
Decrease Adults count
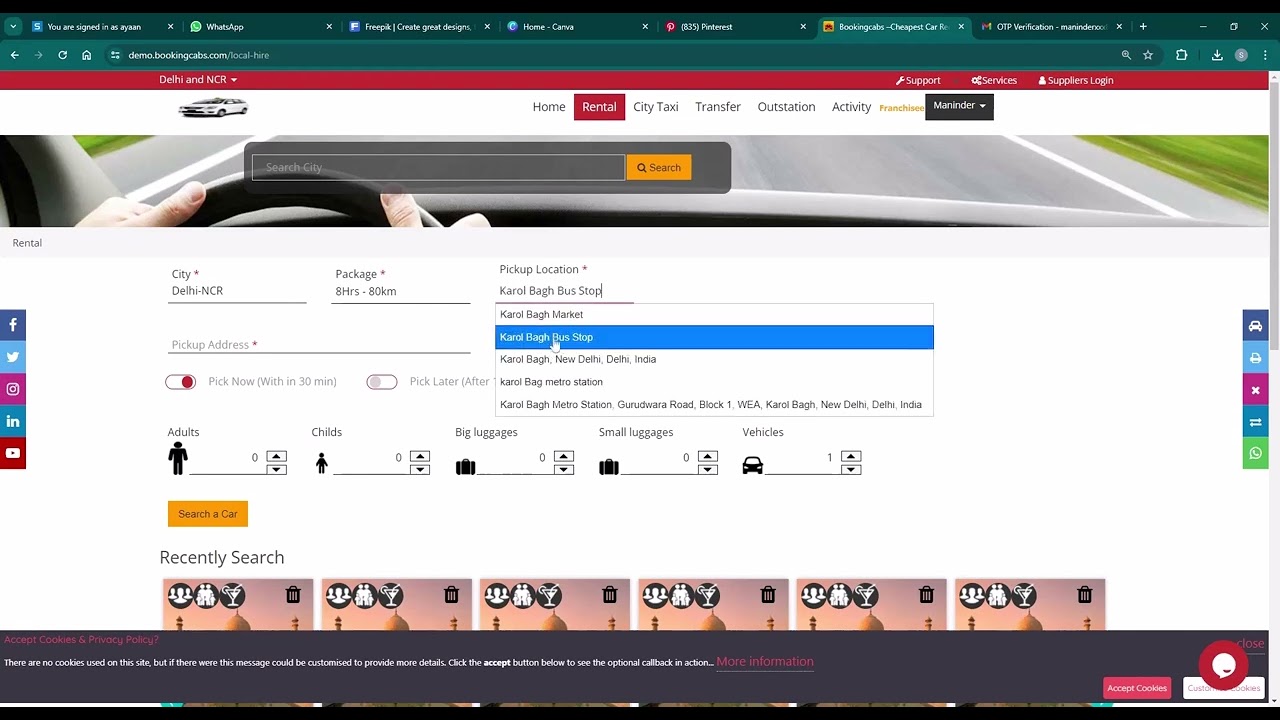tap(276, 469)
